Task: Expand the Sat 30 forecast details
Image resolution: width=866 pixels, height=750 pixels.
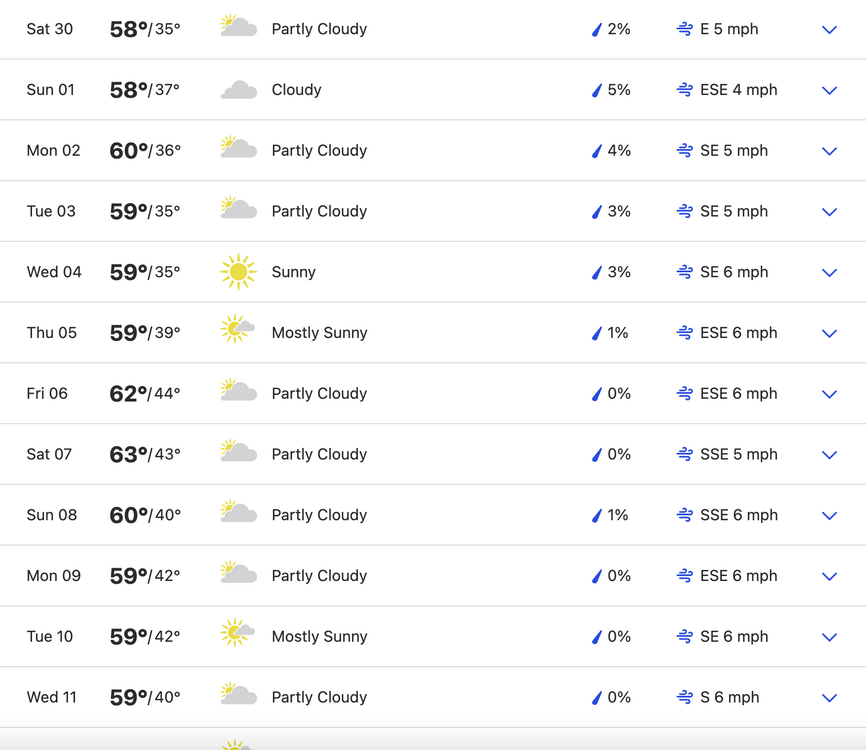Action: click(x=830, y=30)
